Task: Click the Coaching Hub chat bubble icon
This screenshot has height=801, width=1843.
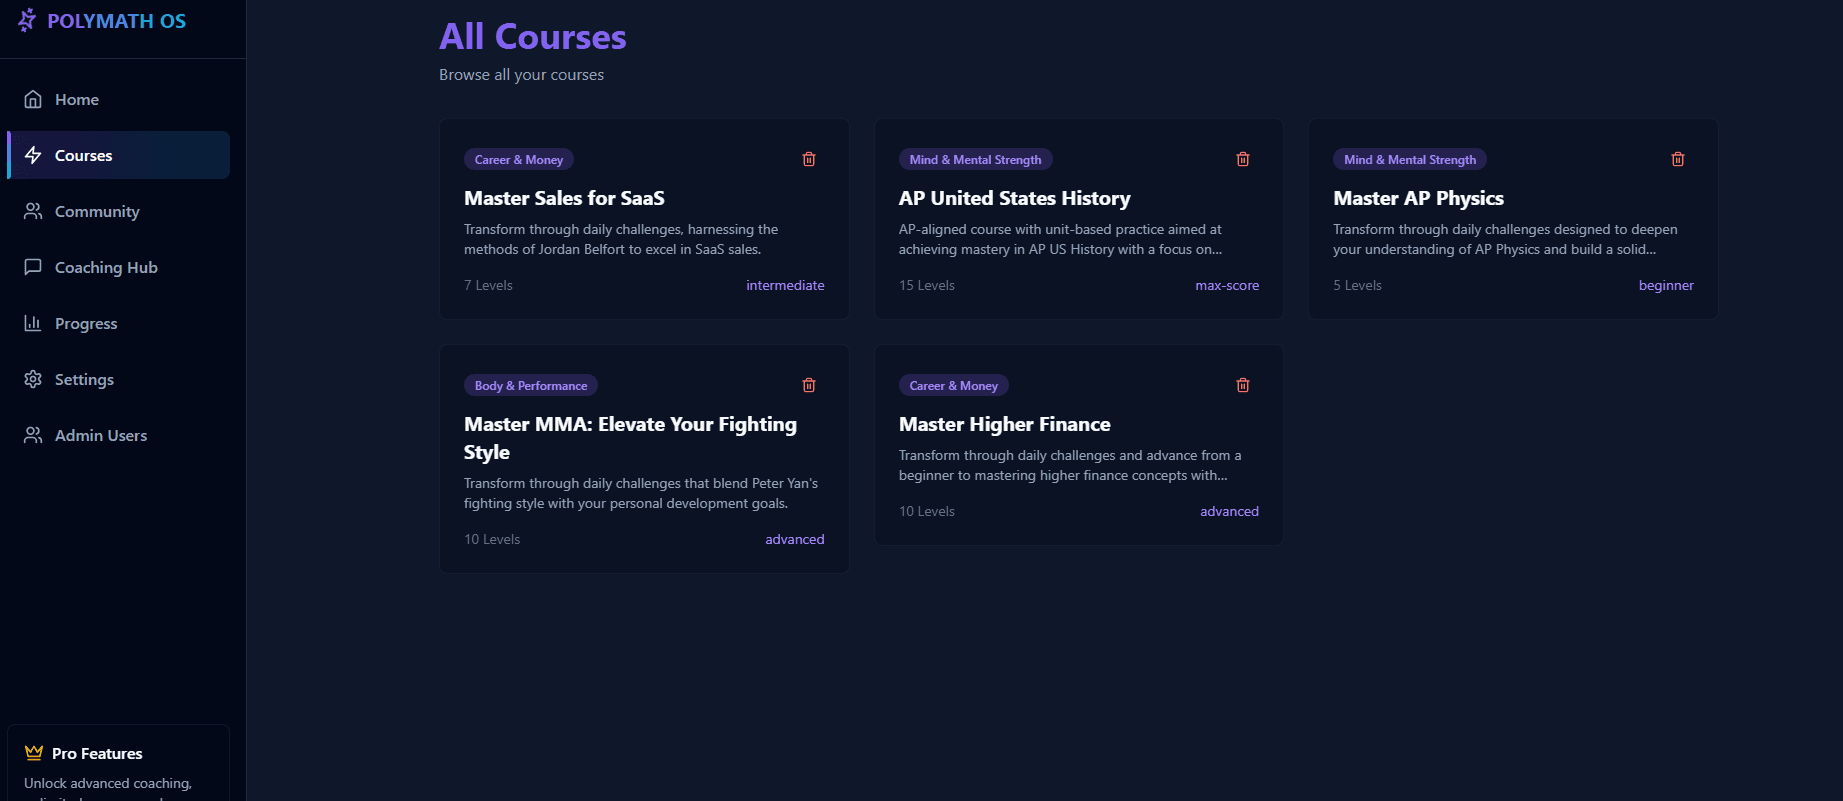Action: point(33,267)
